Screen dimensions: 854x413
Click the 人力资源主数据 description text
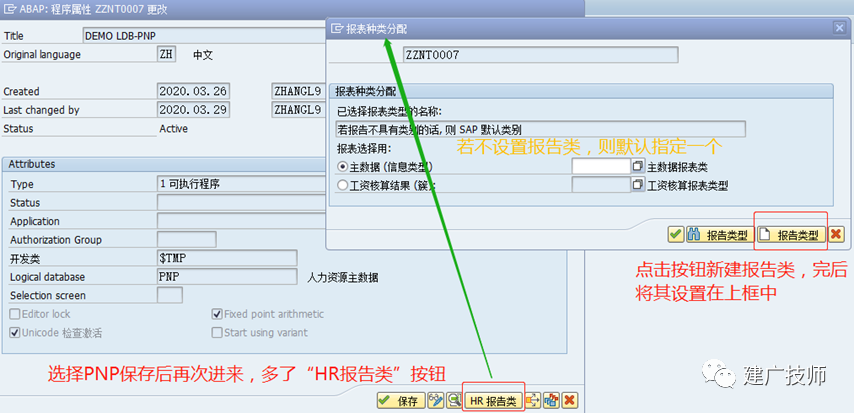click(x=343, y=278)
